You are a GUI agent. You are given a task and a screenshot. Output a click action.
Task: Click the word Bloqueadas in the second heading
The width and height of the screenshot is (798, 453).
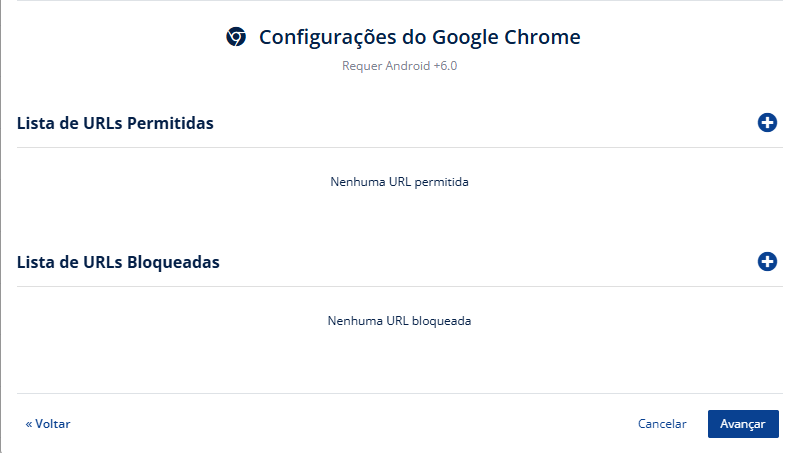tap(173, 262)
